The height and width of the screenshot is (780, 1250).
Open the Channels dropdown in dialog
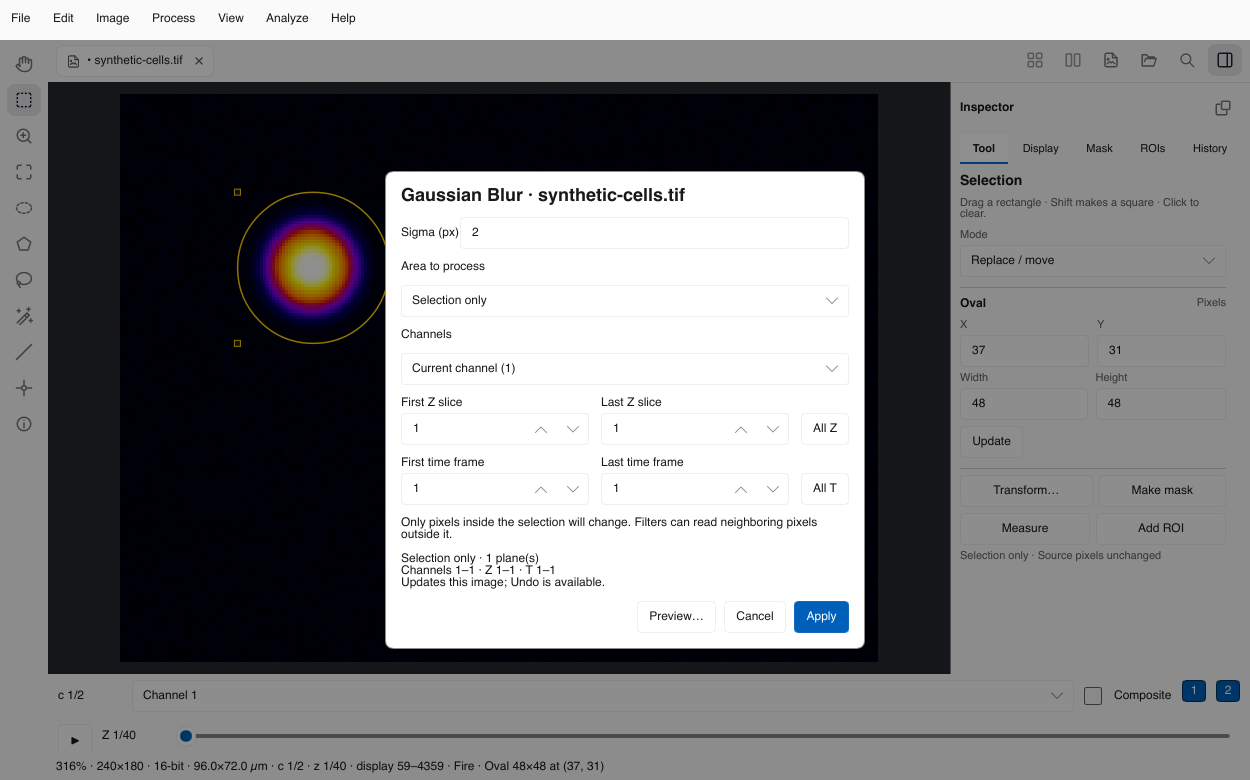coord(625,369)
